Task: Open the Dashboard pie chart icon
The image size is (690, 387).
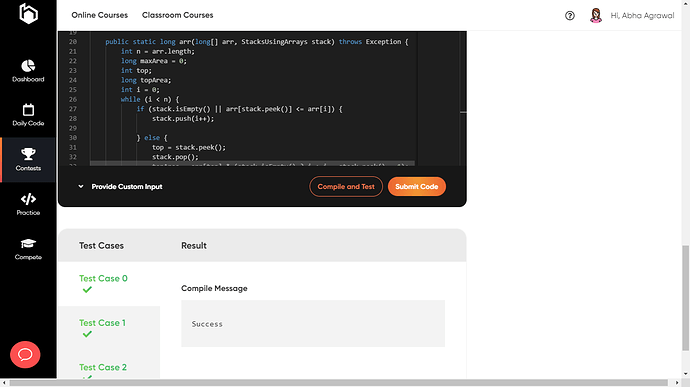Action: tap(28, 66)
